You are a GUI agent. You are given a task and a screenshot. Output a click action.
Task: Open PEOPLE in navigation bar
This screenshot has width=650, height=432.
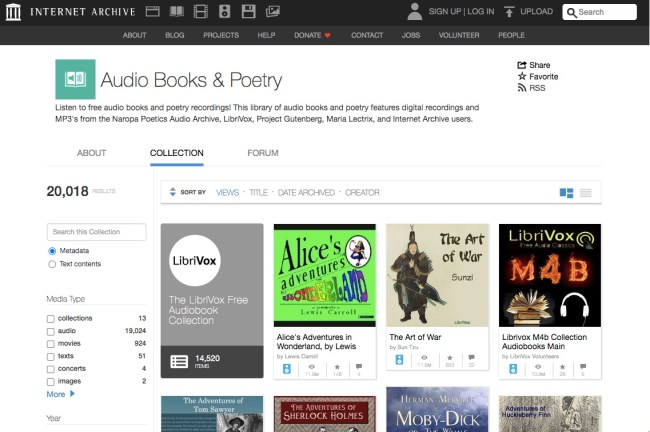pyautogui.click(x=511, y=35)
